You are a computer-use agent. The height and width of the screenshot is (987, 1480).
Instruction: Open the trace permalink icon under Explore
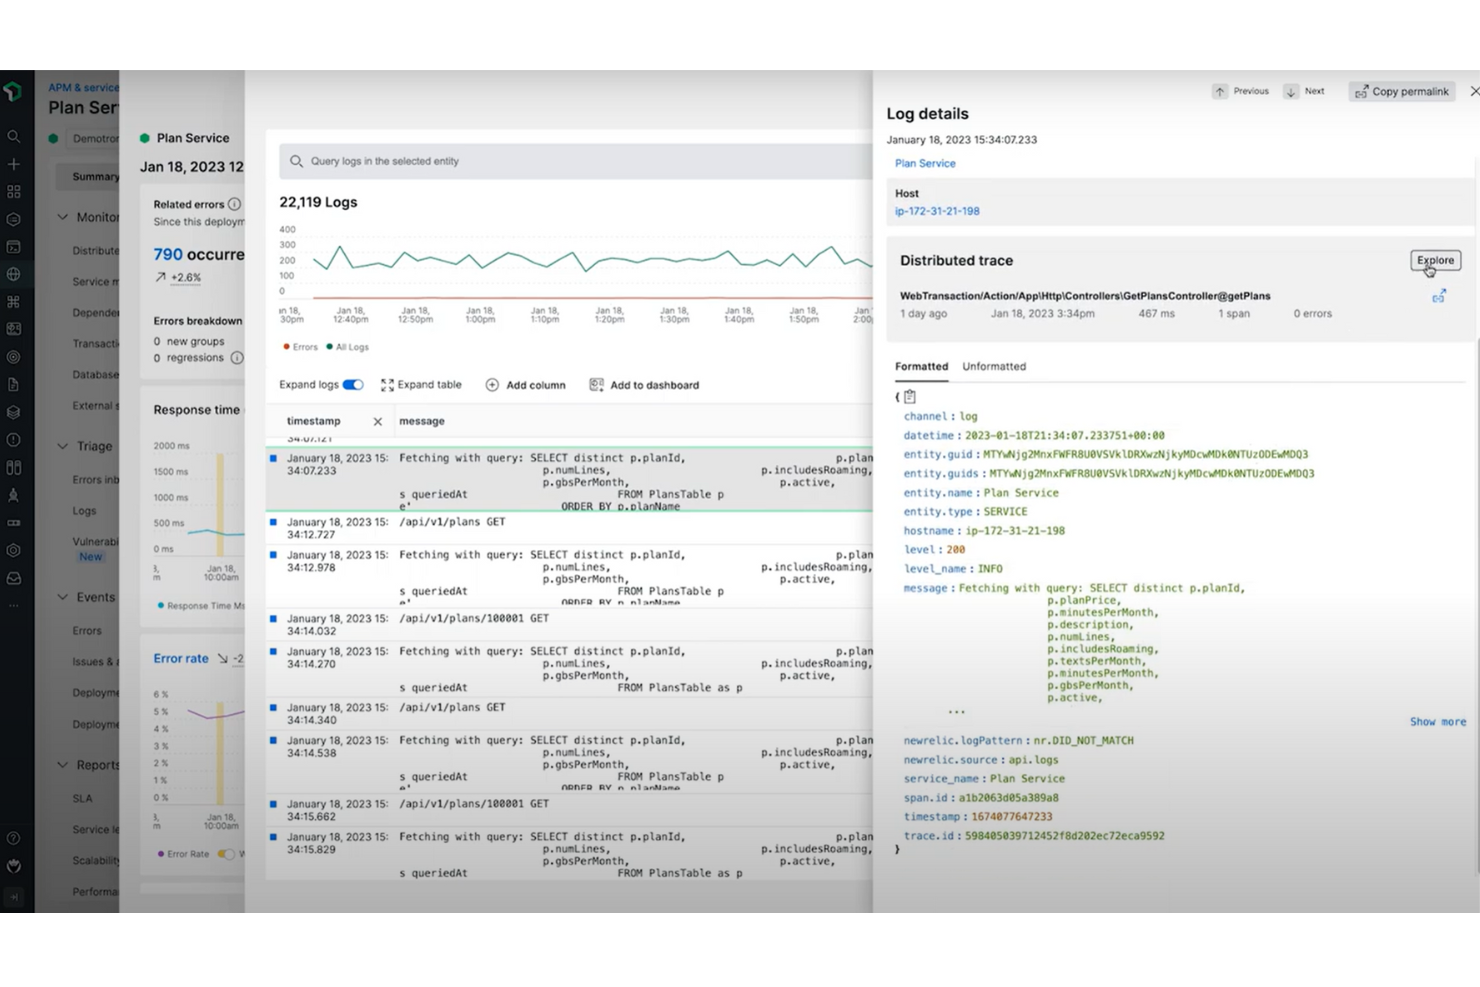click(x=1439, y=296)
